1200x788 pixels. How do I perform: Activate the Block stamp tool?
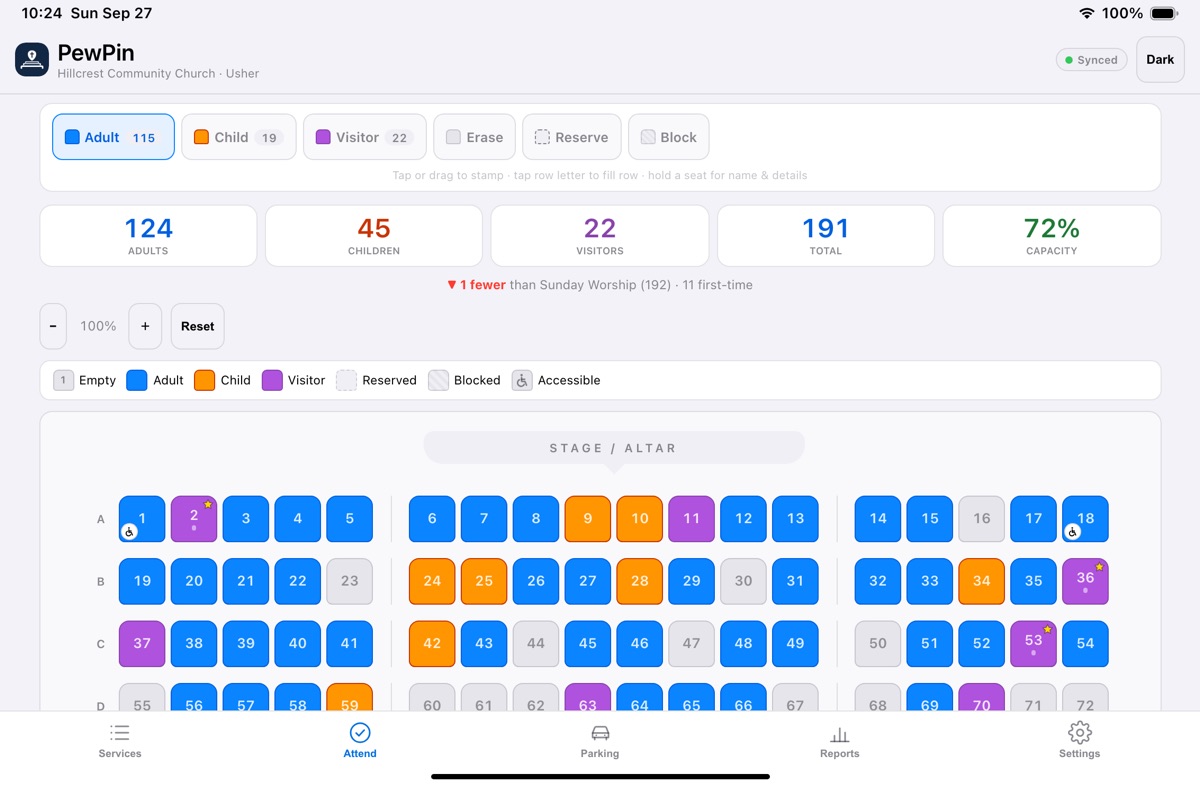(669, 137)
